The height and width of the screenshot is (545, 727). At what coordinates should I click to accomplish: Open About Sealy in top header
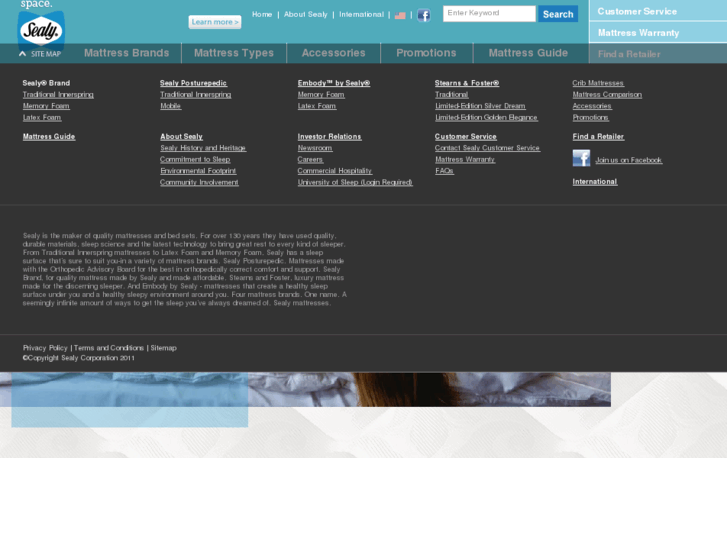[306, 14]
